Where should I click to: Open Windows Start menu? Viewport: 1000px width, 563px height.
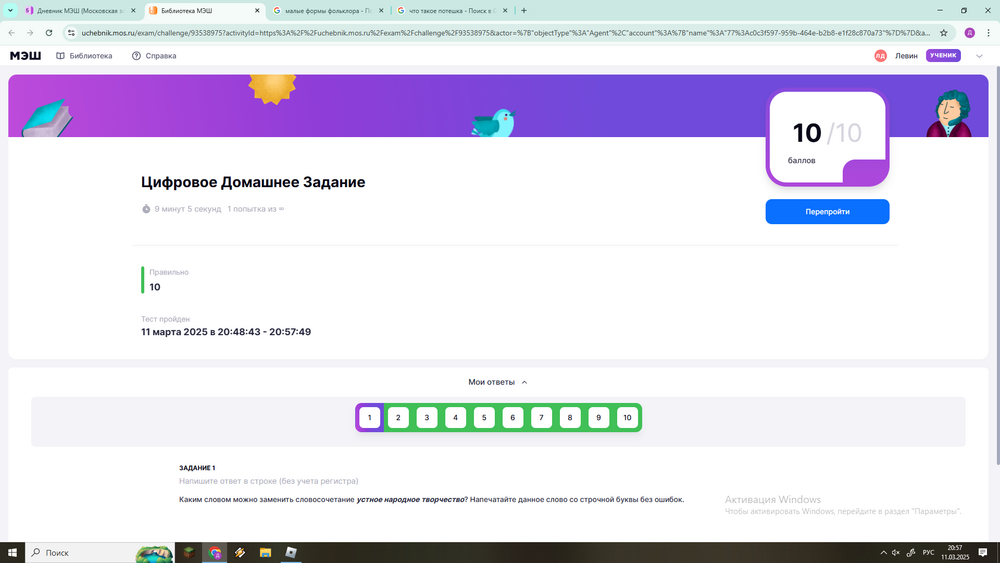(13, 552)
